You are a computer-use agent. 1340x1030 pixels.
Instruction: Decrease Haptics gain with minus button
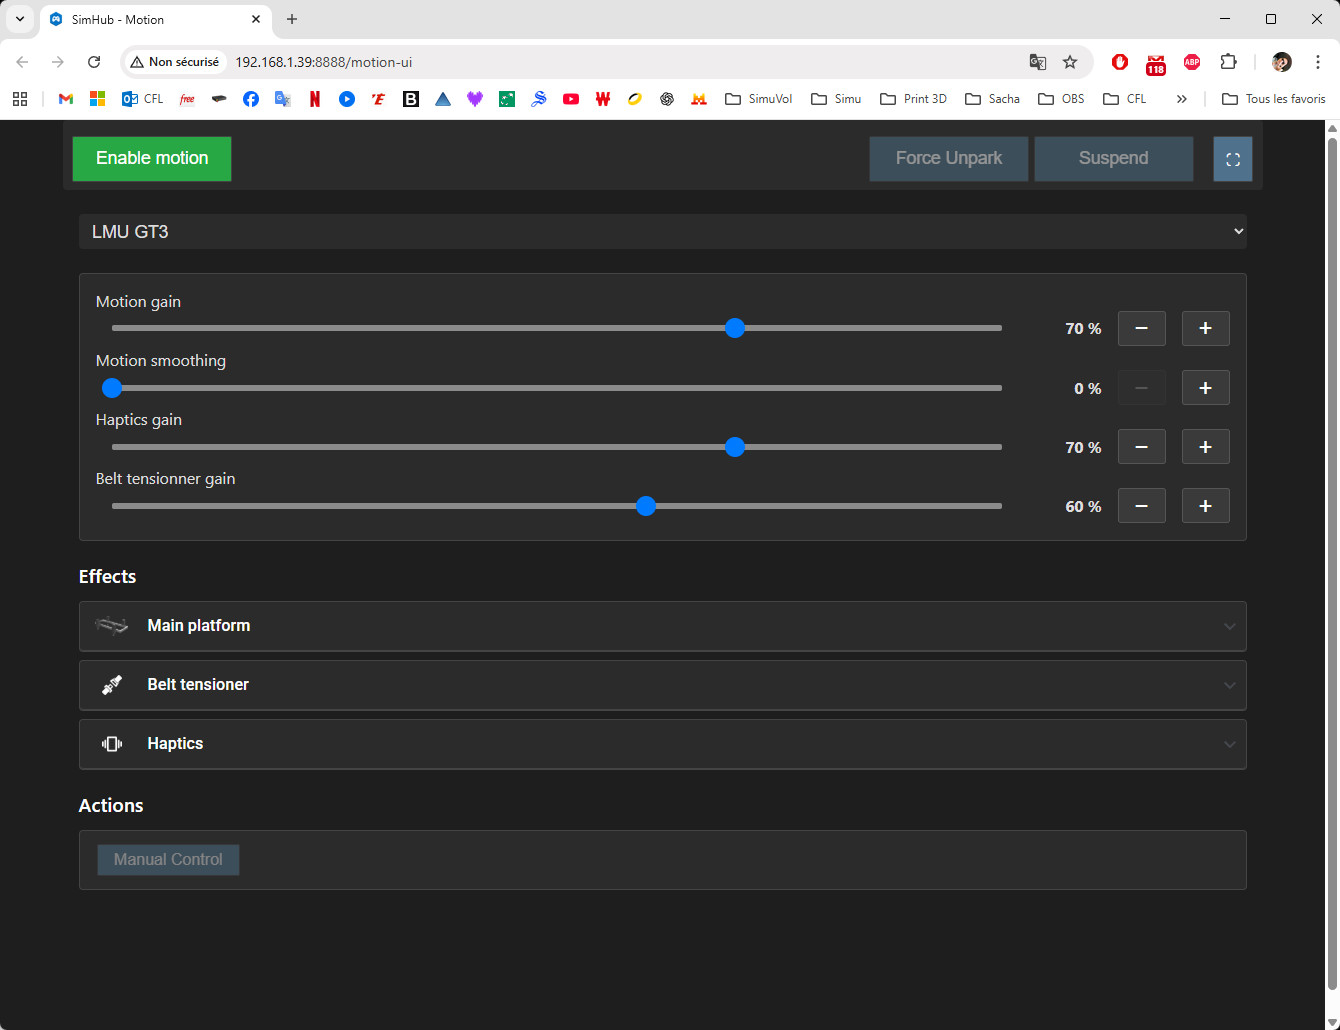point(1141,447)
